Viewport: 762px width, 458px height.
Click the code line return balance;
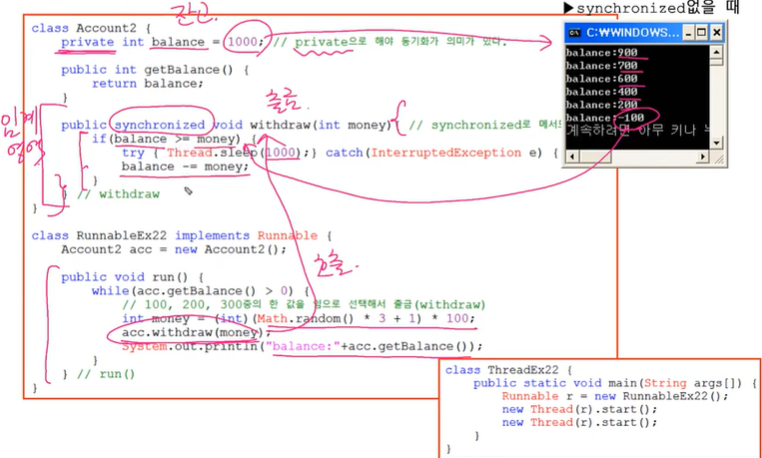148,84
